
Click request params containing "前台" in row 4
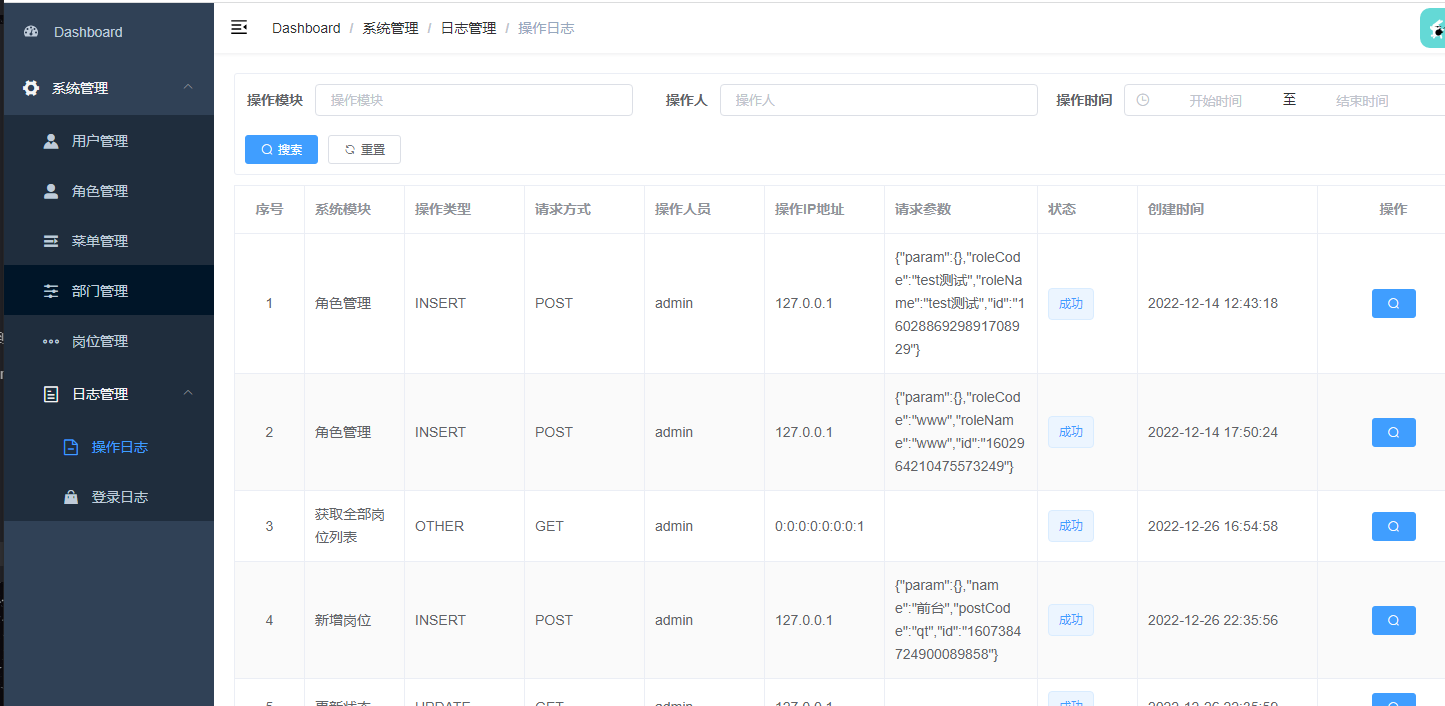[959, 620]
